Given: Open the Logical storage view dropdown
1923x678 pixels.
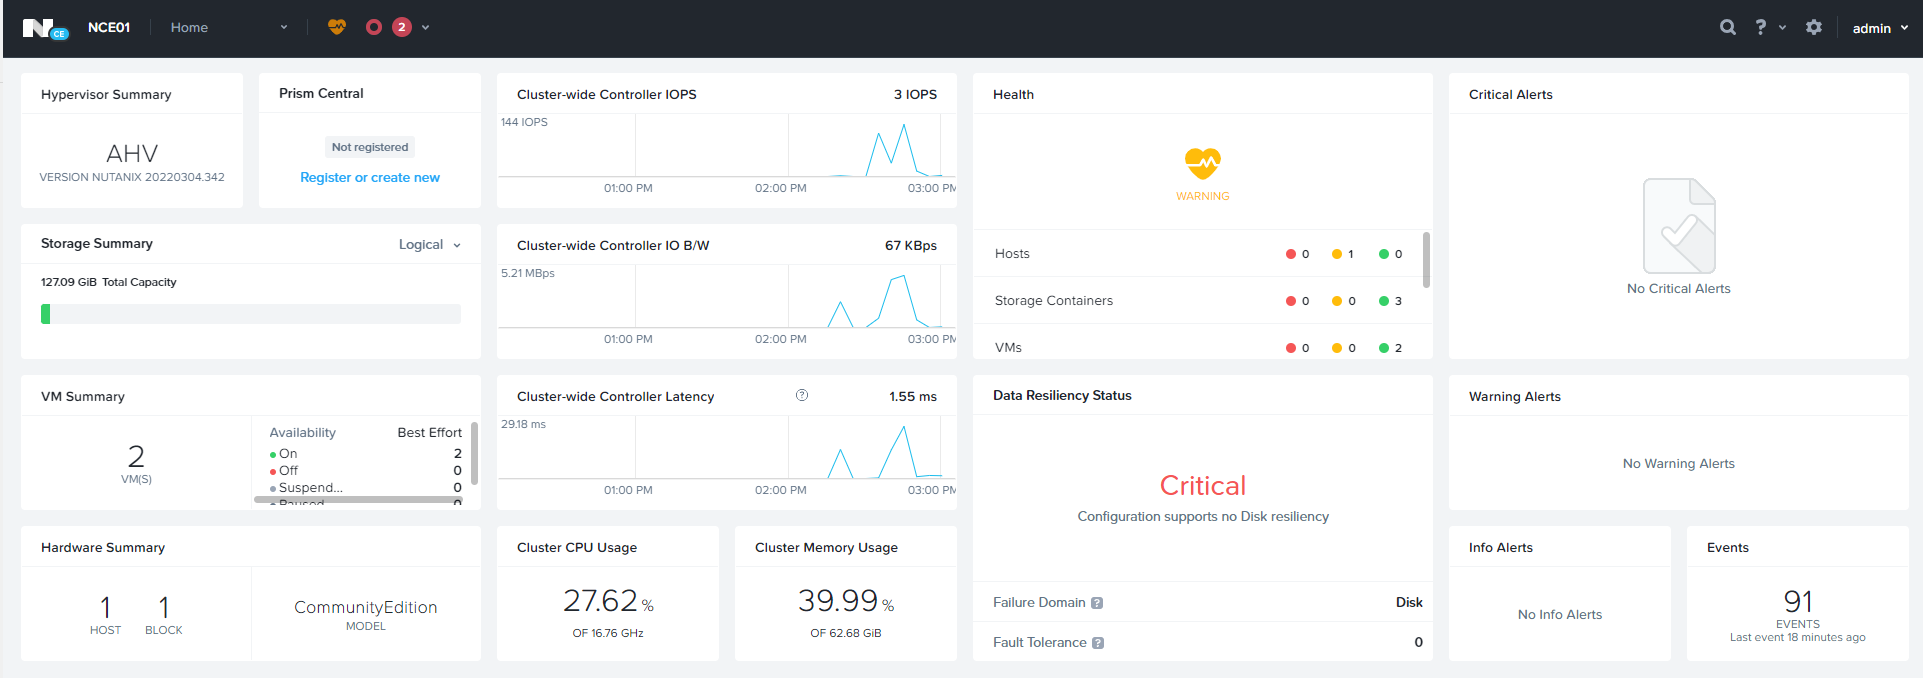Looking at the screenshot, I should [x=430, y=245].
